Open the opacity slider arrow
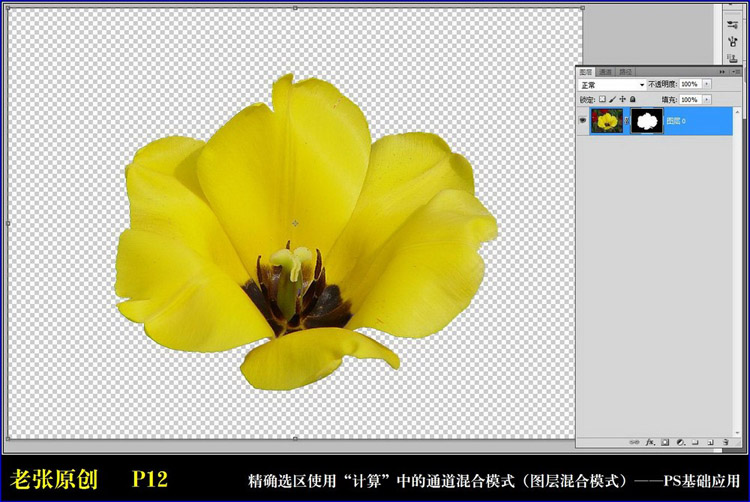The height and width of the screenshot is (502, 750). 708,85
